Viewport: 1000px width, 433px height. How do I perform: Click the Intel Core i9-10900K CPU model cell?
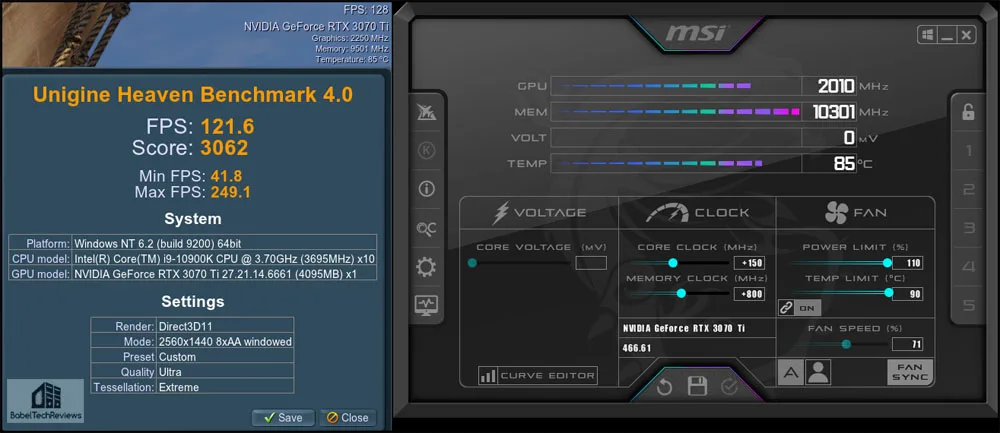[x=224, y=258]
